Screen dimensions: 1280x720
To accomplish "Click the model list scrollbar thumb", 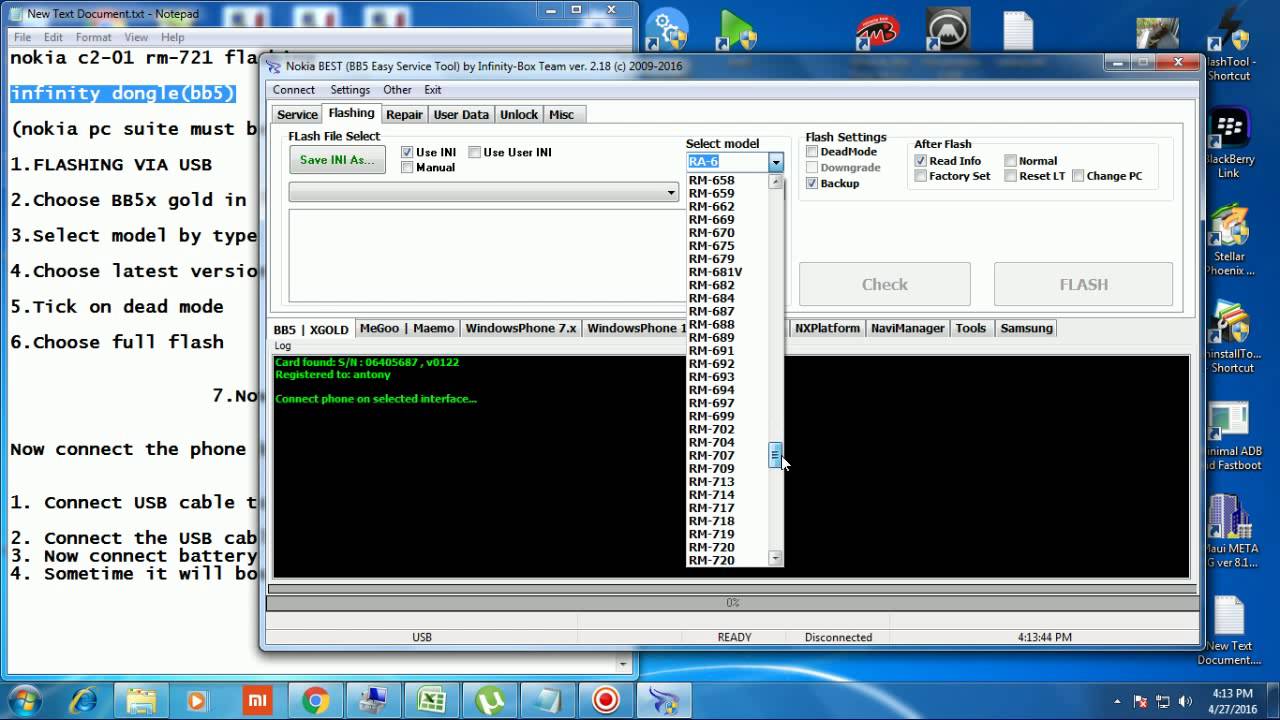I will [x=775, y=455].
